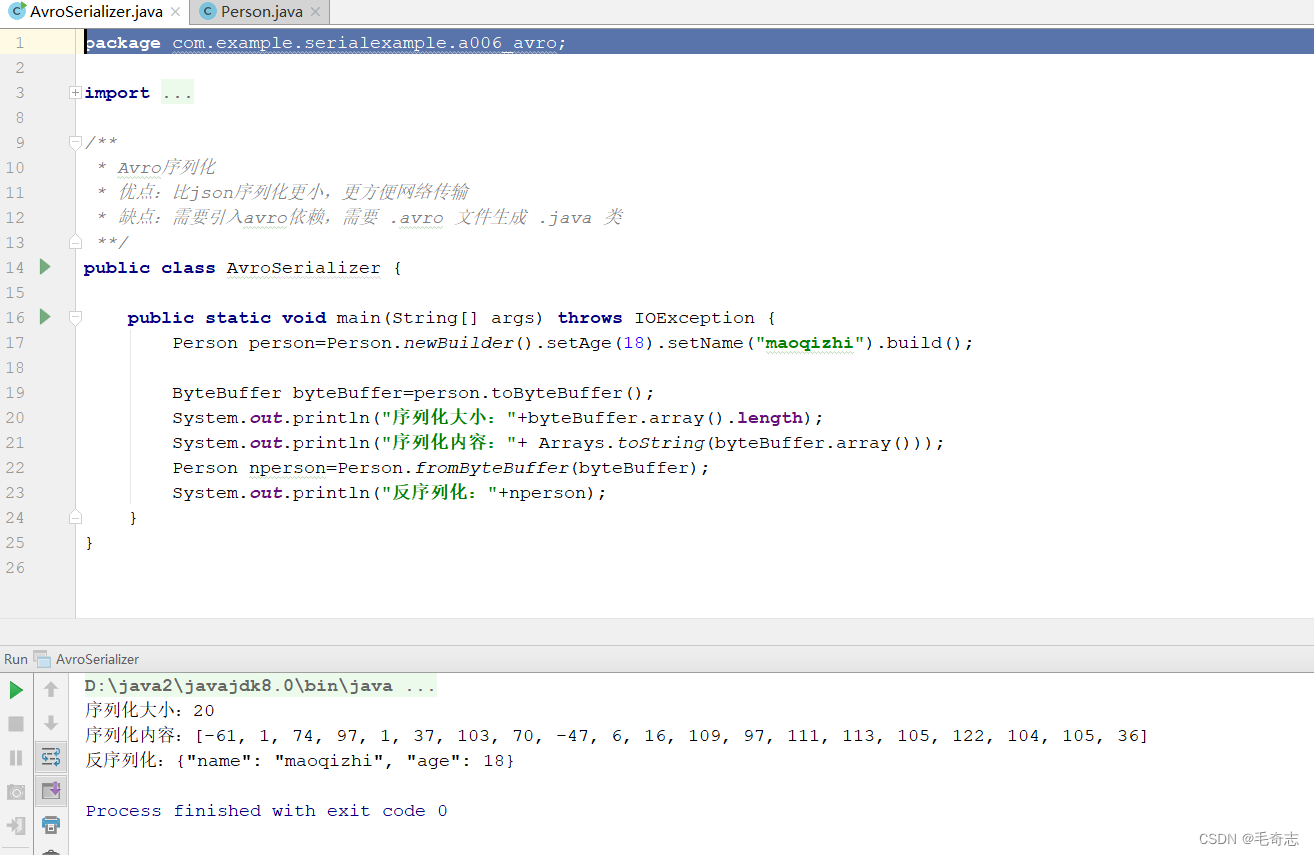Click the package declaration line
1314x855 pixels.
point(695,43)
